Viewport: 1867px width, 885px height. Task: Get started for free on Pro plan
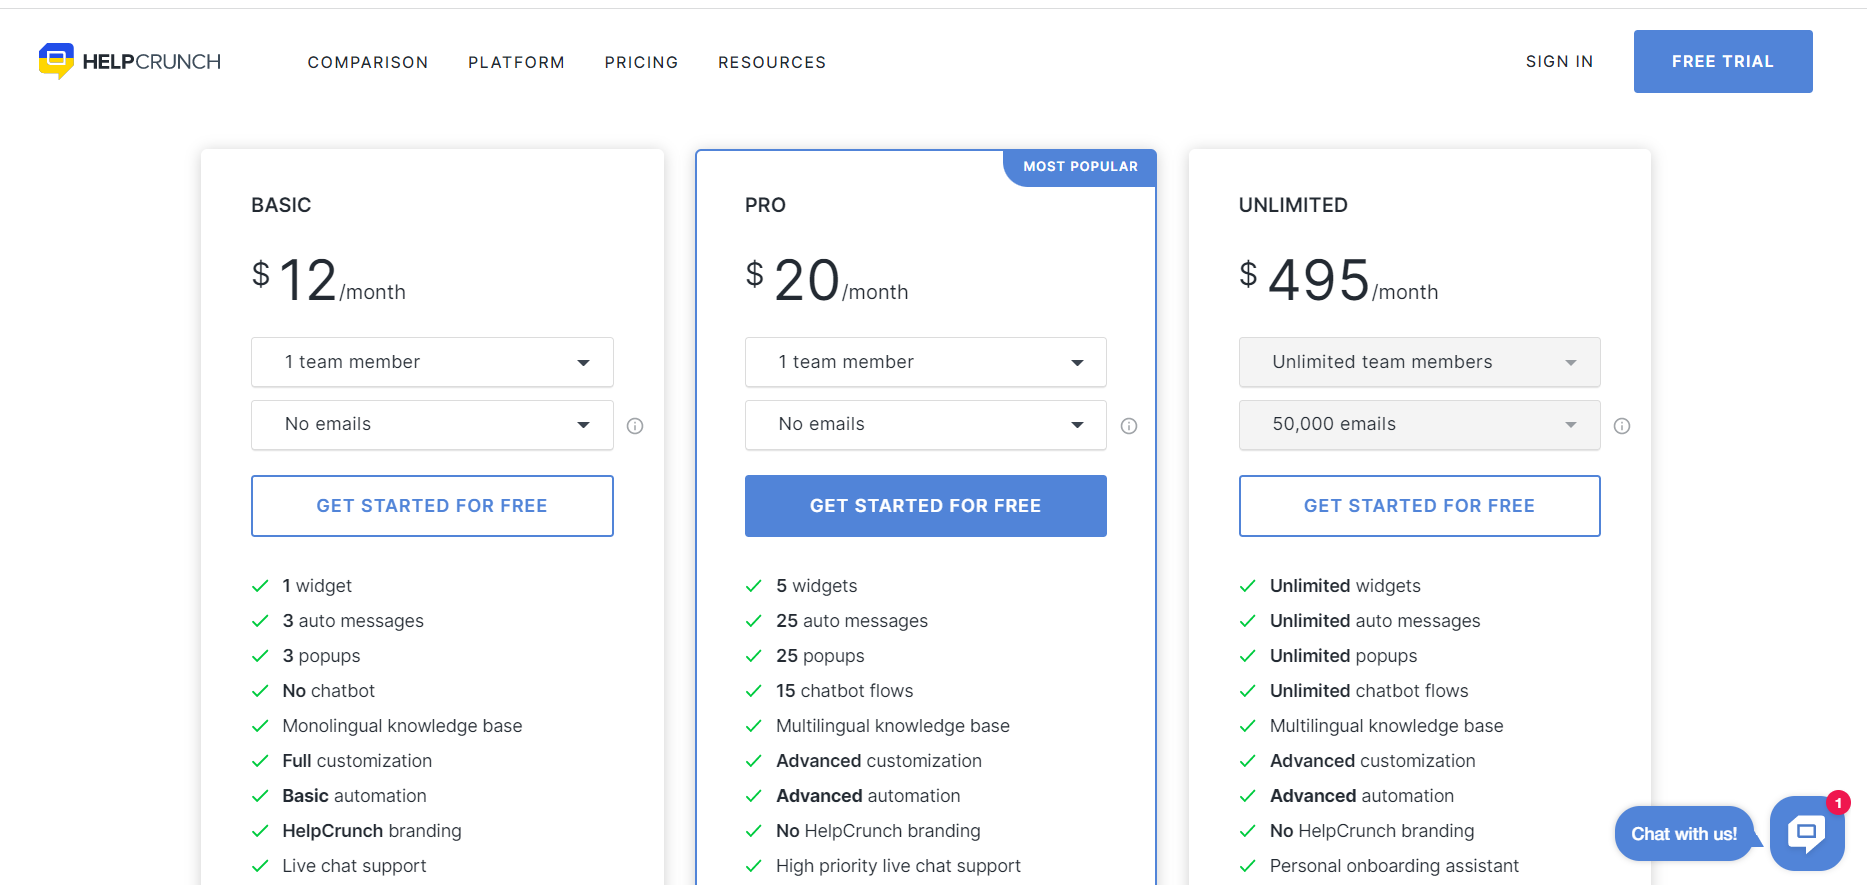[x=926, y=506]
